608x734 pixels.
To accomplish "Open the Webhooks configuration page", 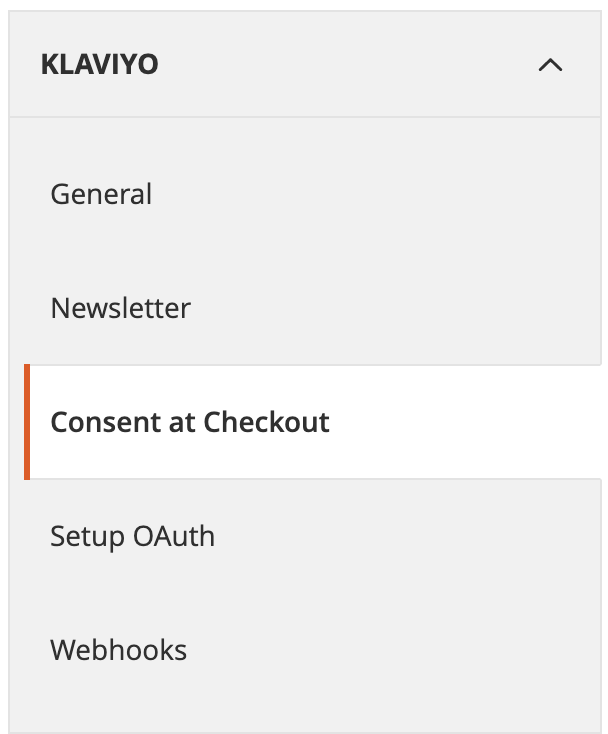I will click(x=118, y=650).
